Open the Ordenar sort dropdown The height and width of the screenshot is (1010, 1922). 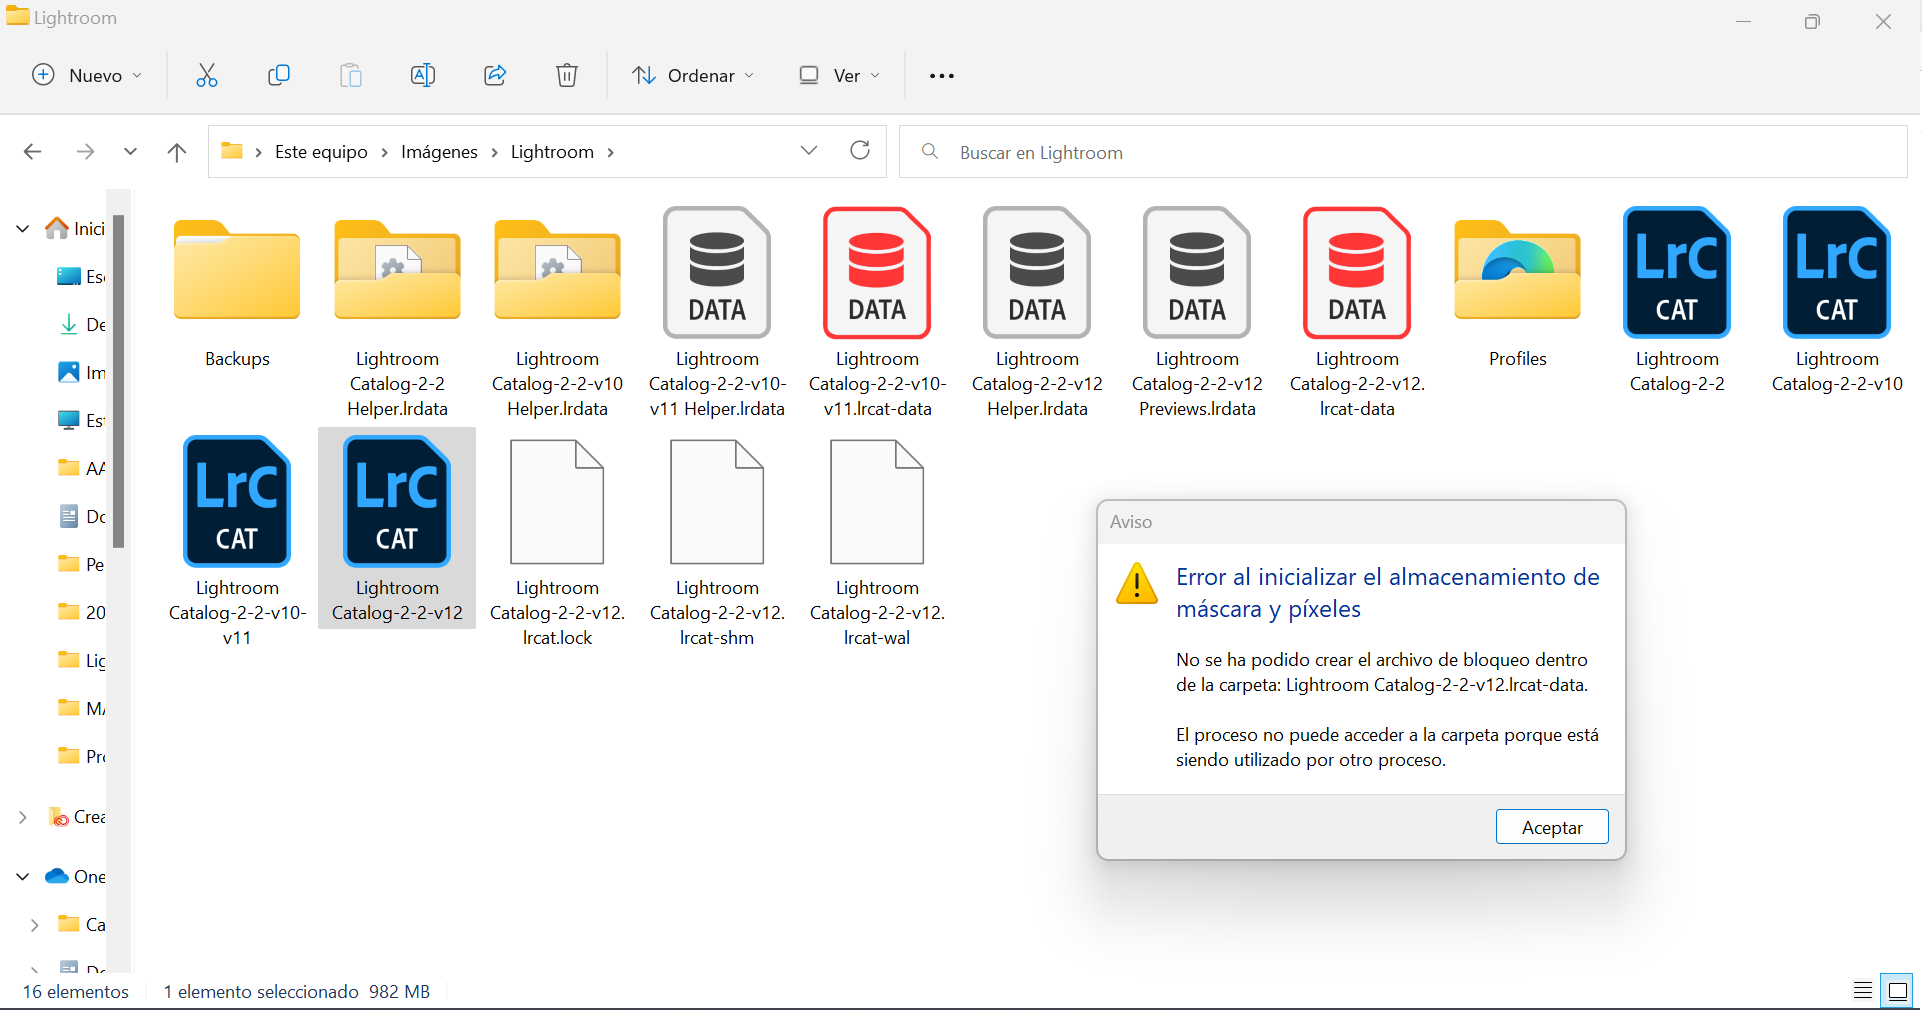(x=693, y=75)
